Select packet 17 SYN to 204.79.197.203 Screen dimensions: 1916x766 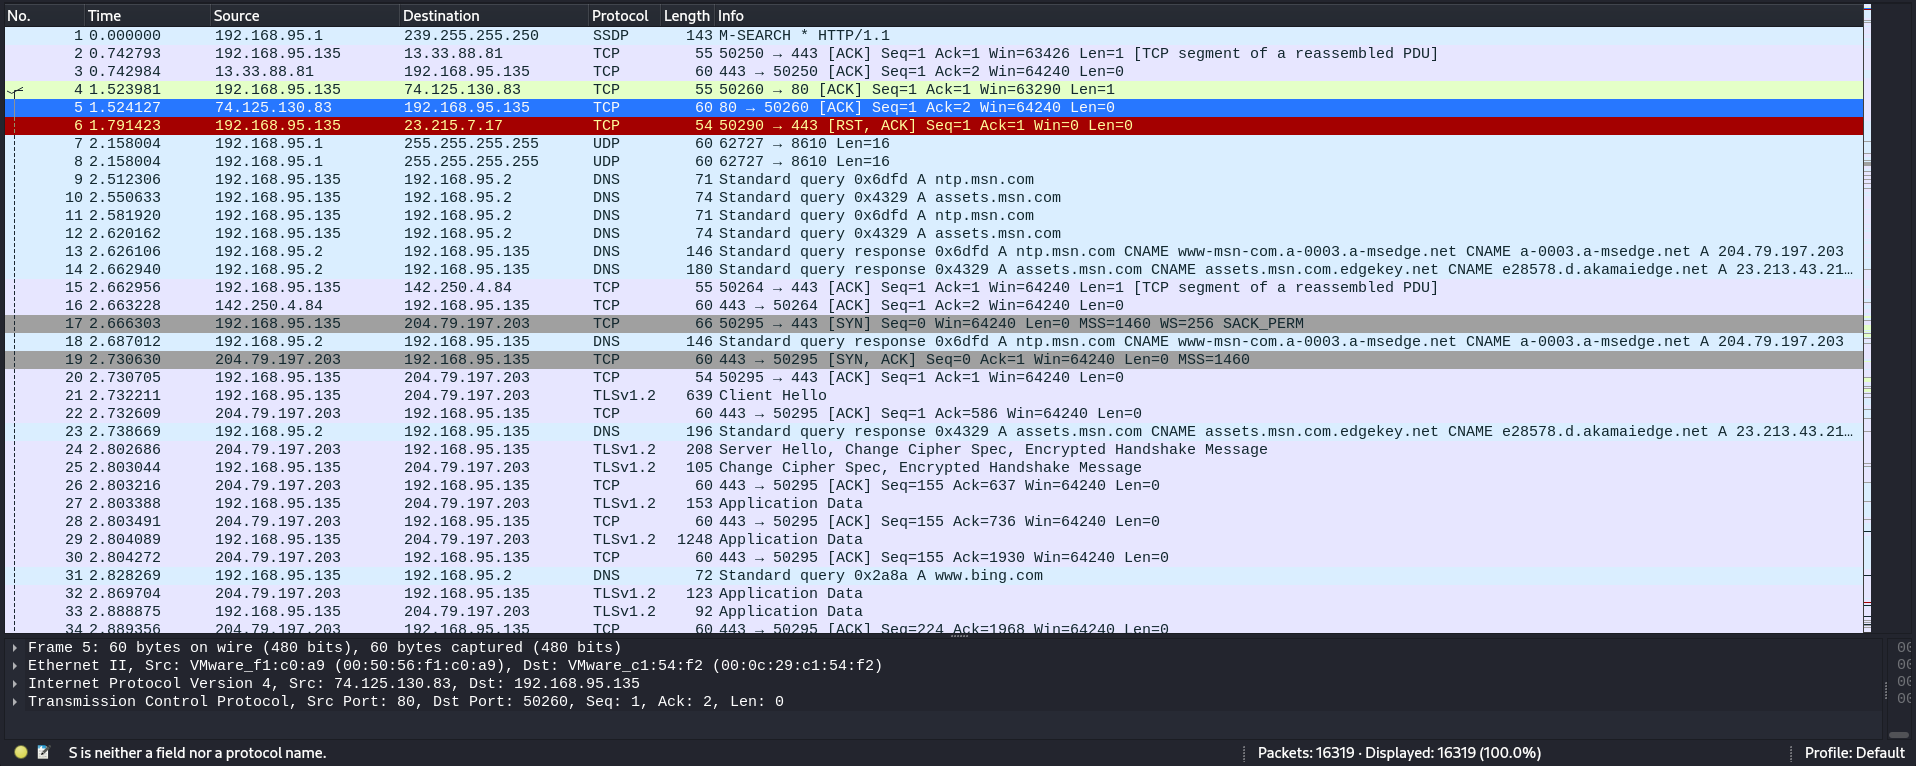tap(934, 323)
